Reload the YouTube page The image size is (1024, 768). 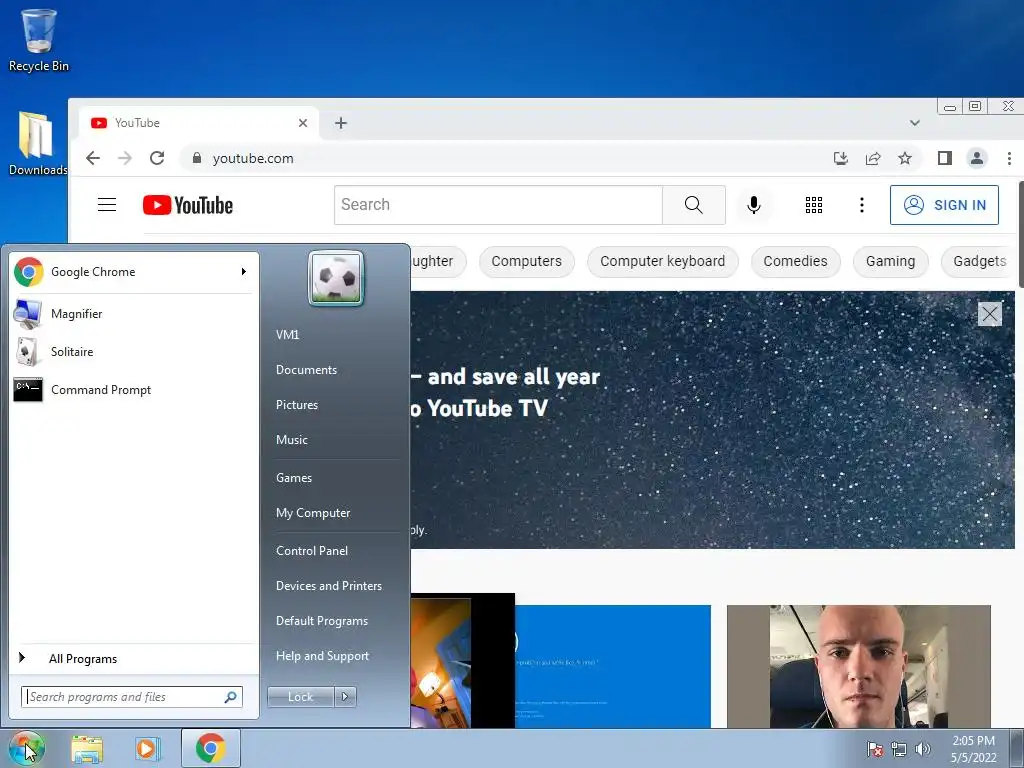(x=157, y=158)
